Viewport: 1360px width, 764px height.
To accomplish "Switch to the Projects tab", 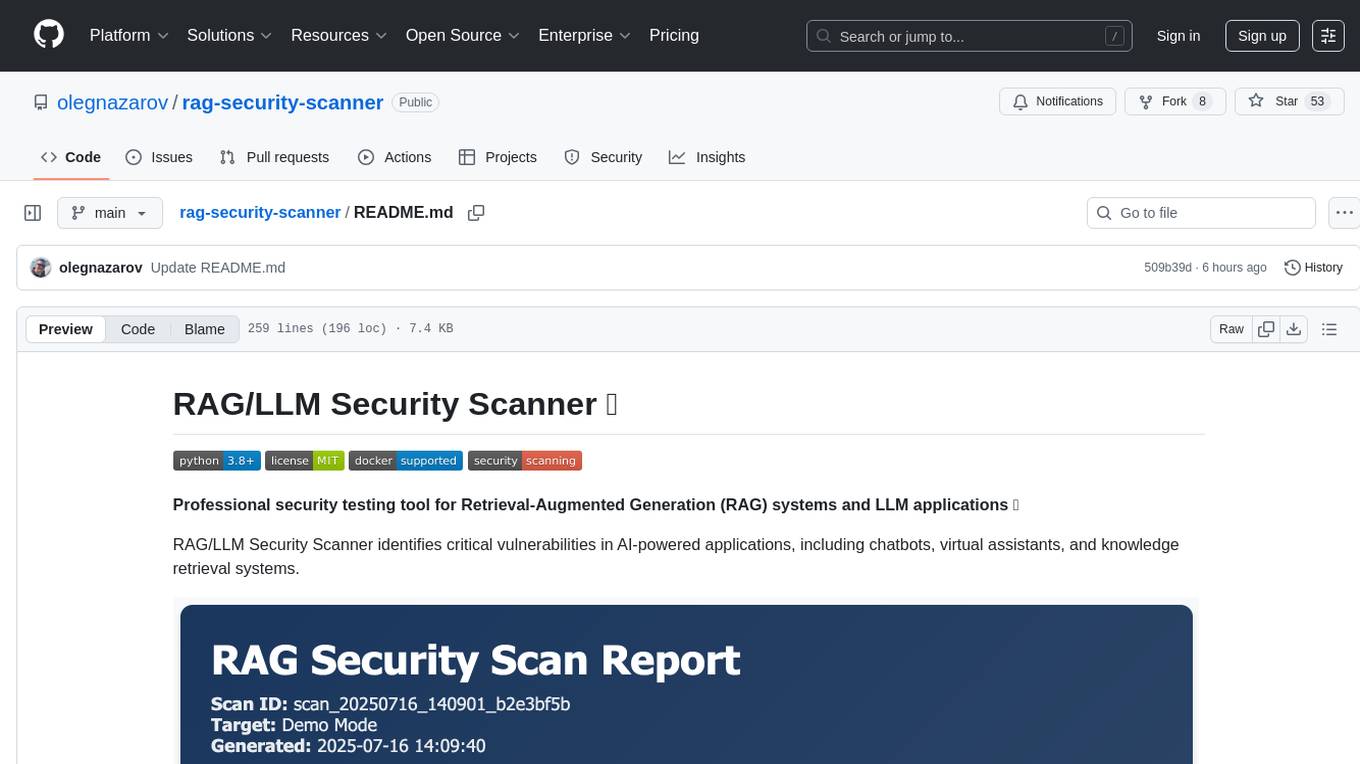I will point(498,157).
